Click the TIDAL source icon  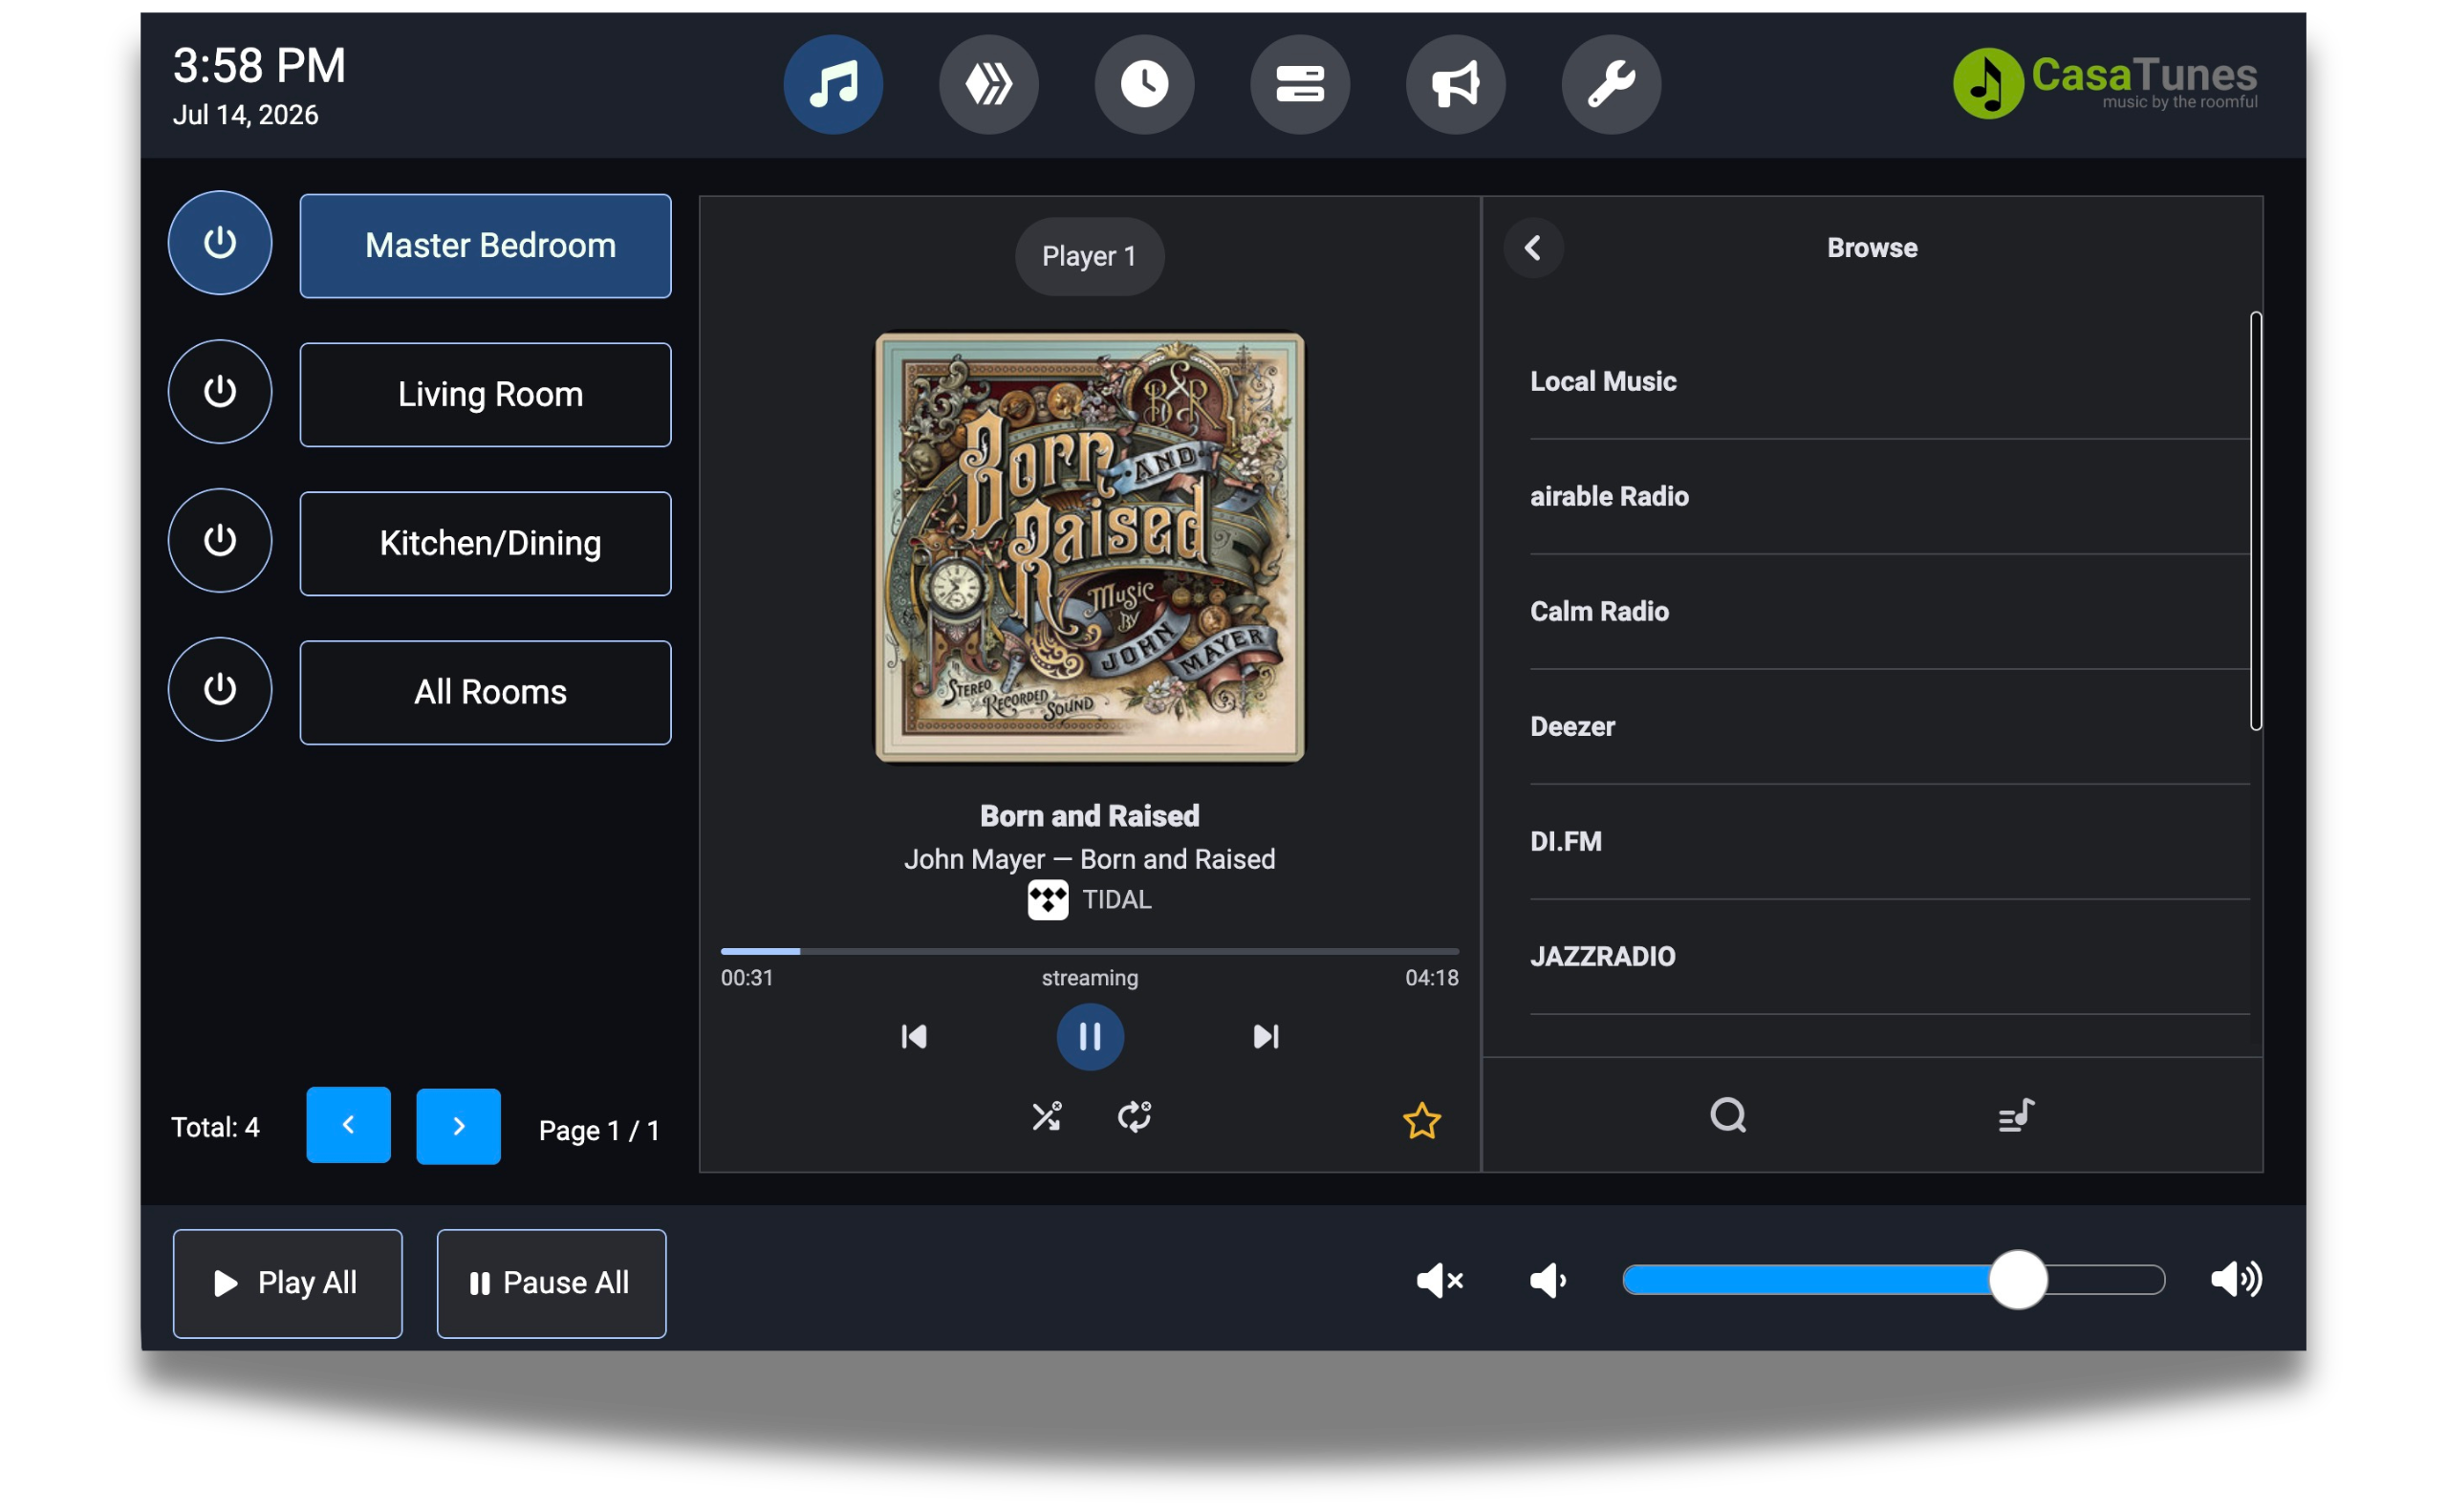coord(1048,900)
